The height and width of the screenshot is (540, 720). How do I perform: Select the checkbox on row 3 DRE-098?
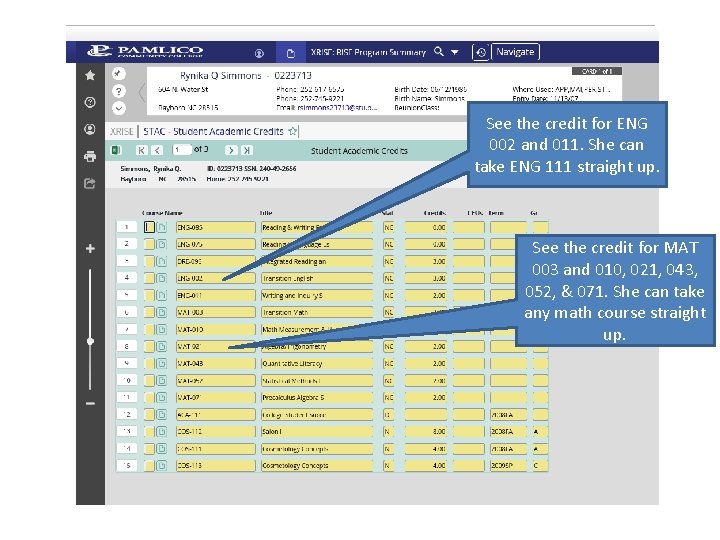(x=149, y=261)
